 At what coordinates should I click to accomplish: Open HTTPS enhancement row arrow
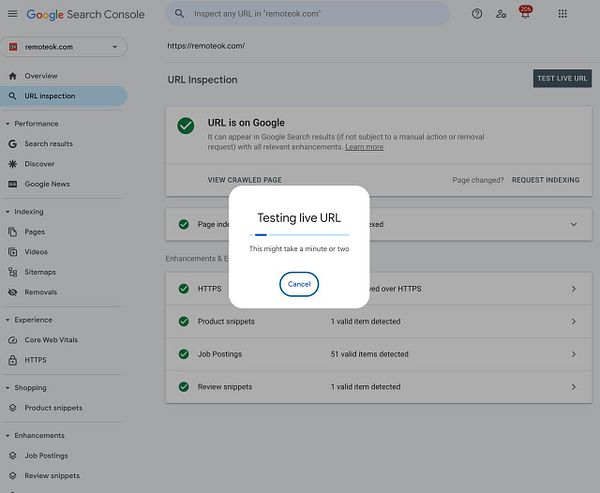pyautogui.click(x=573, y=289)
